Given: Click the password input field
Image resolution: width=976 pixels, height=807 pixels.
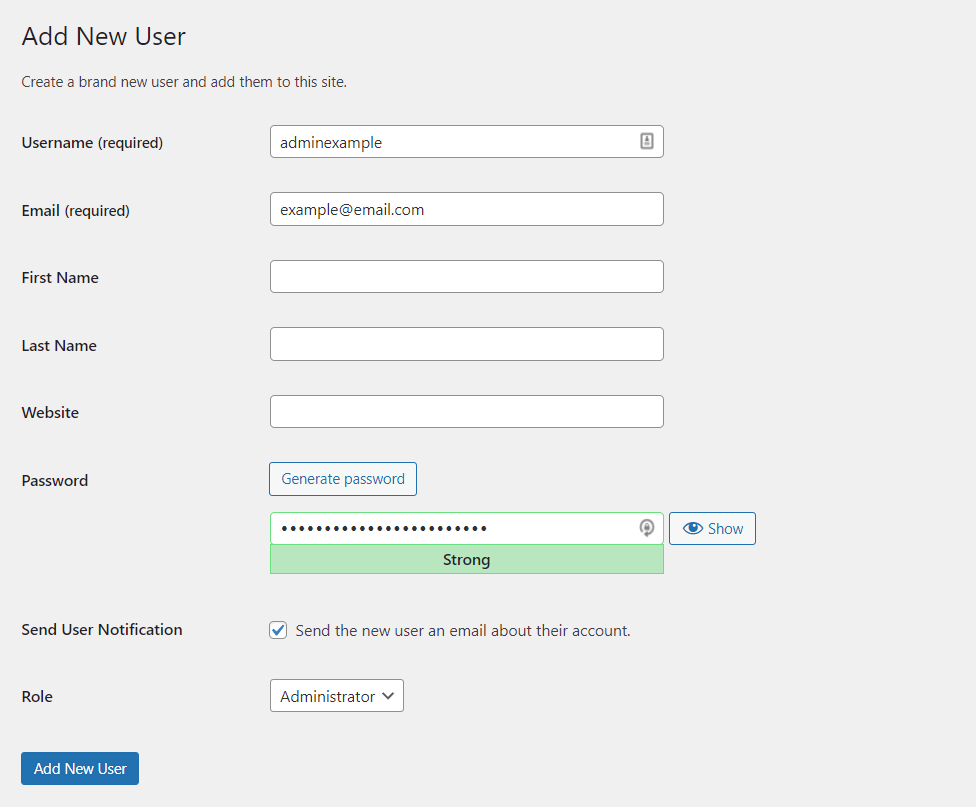Looking at the screenshot, I should pos(450,527).
